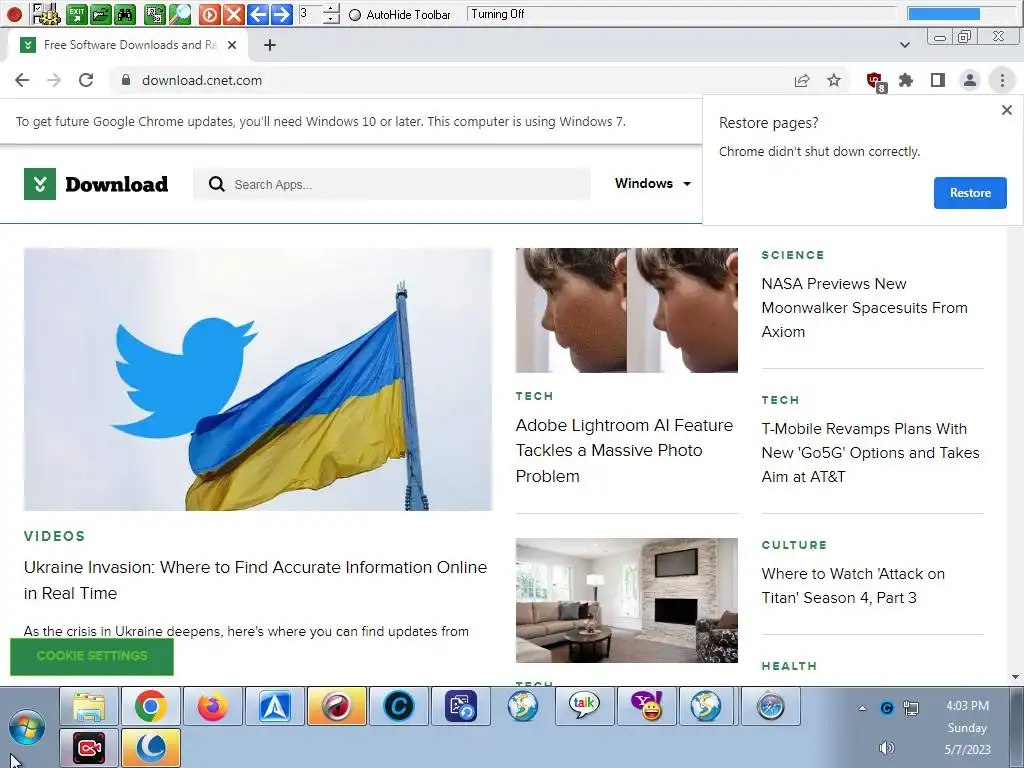Open the Windows Start menu orb

click(x=27, y=727)
